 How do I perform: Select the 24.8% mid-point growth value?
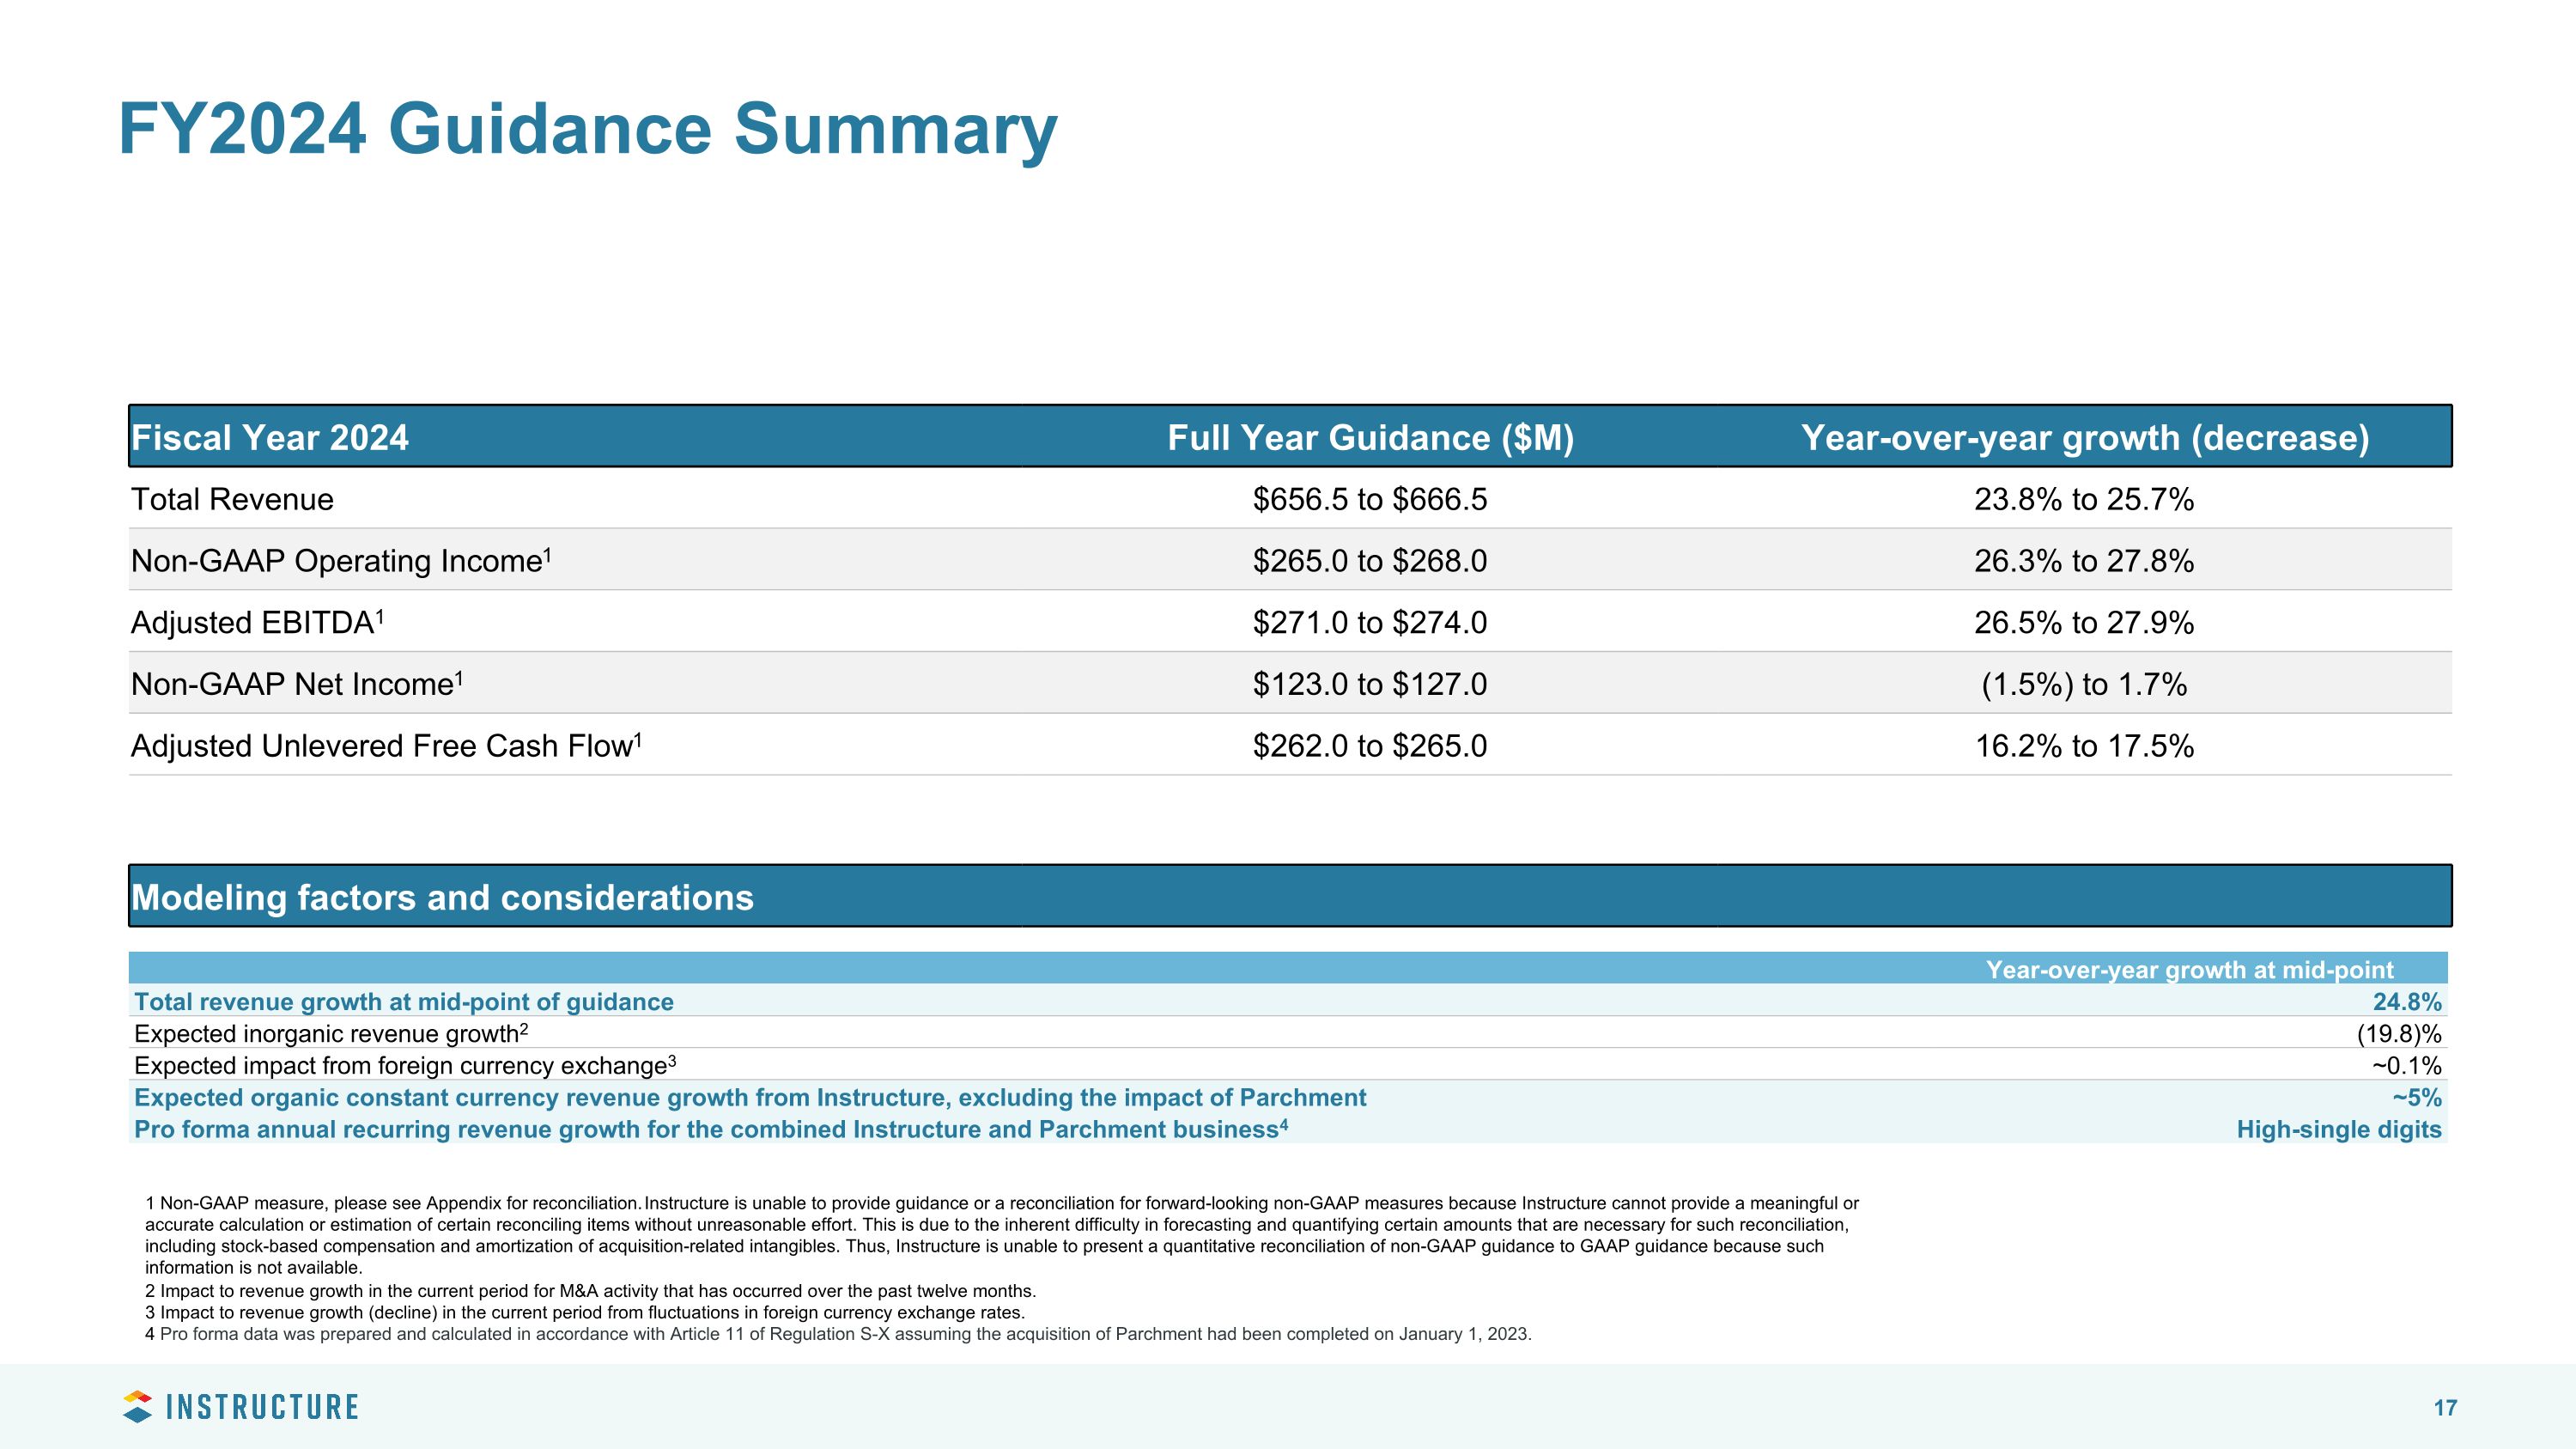point(2406,1002)
